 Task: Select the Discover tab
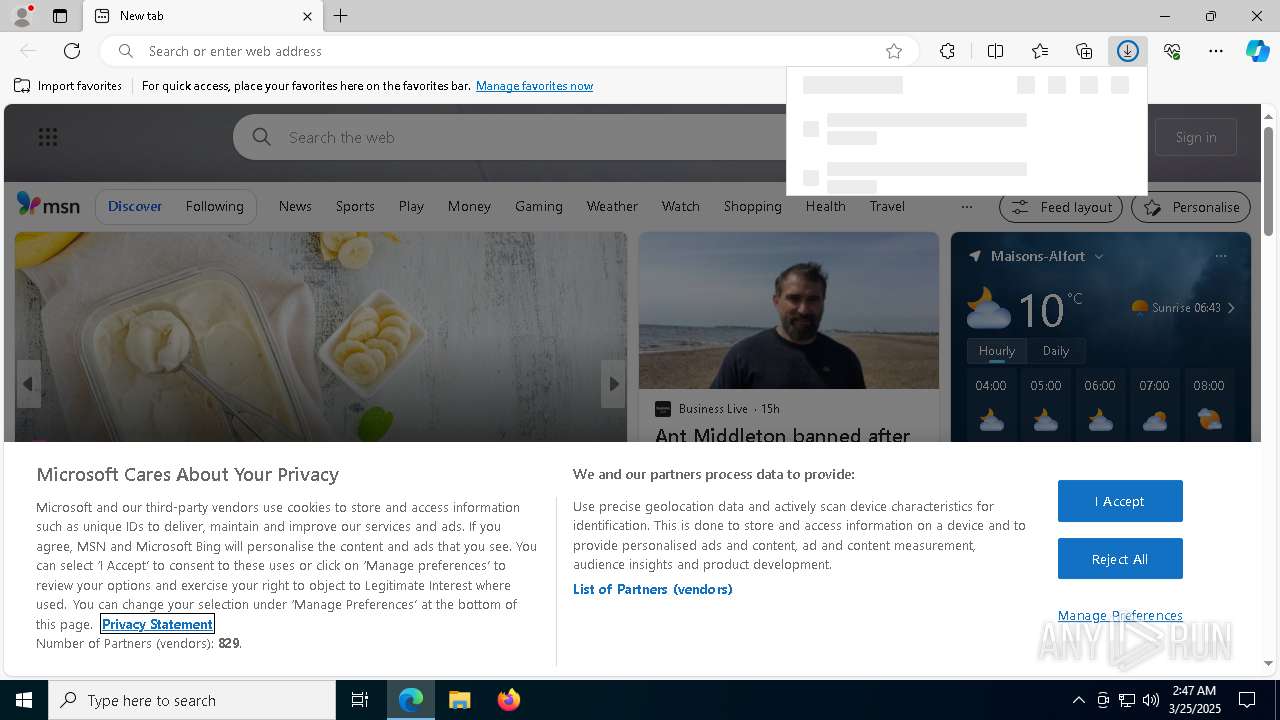(135, 206)
